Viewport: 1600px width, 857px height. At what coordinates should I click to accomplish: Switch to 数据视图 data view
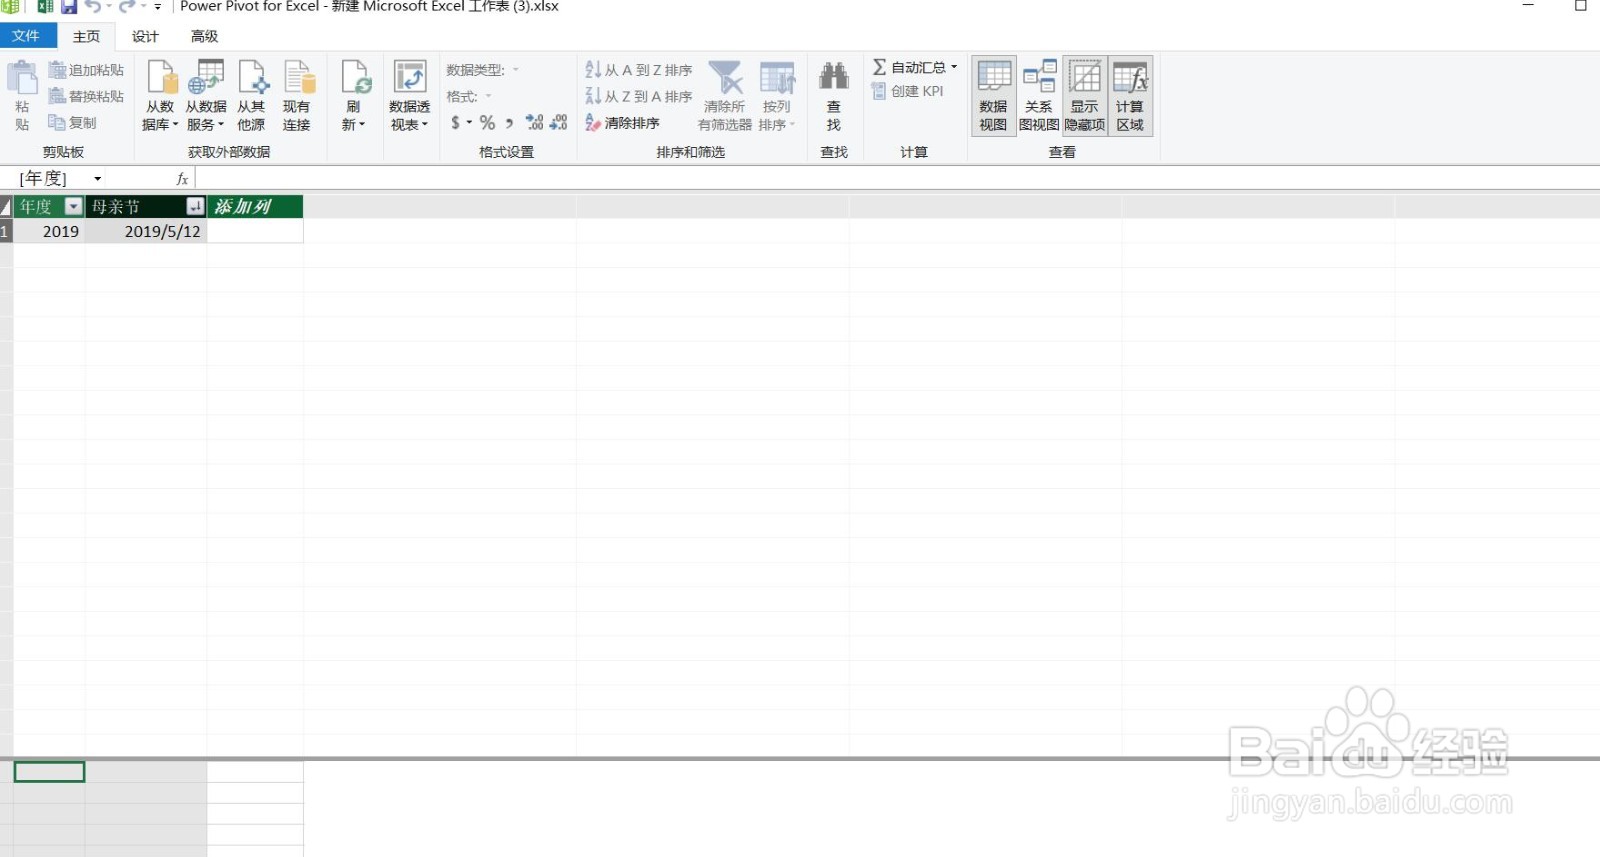tap(994, 96)
